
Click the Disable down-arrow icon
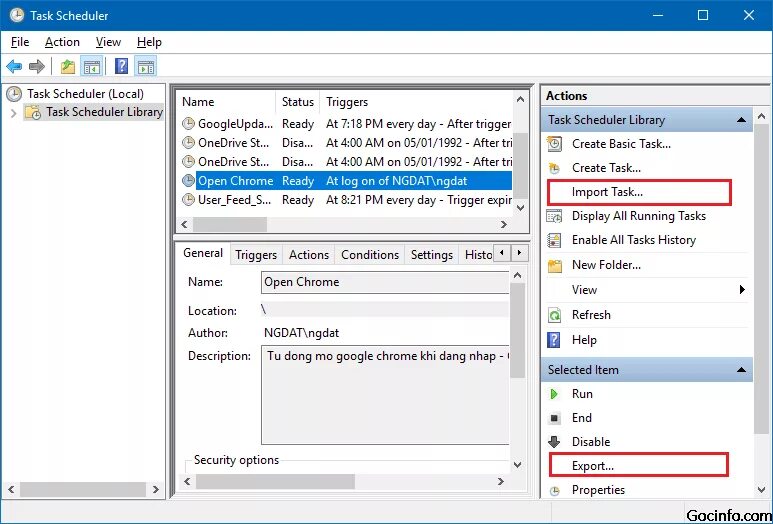[554, 442]
